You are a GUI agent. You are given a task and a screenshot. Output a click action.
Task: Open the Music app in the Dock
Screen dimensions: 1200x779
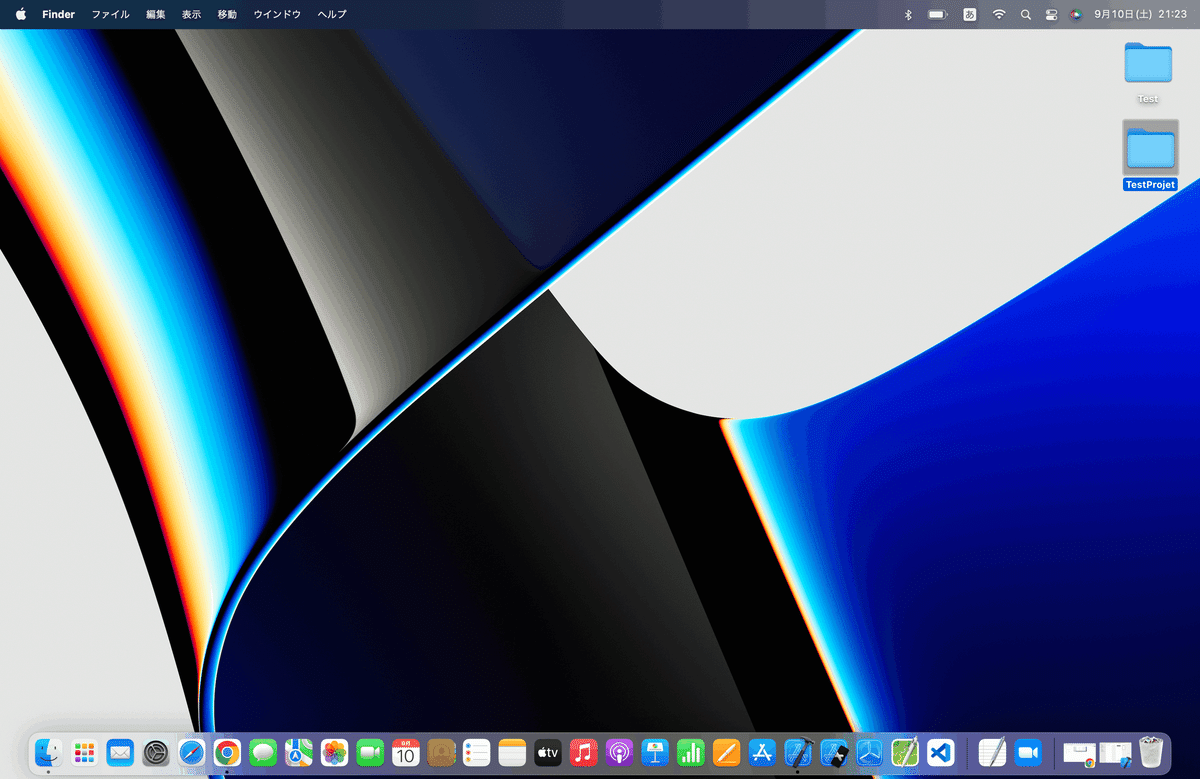pos(584,752)
